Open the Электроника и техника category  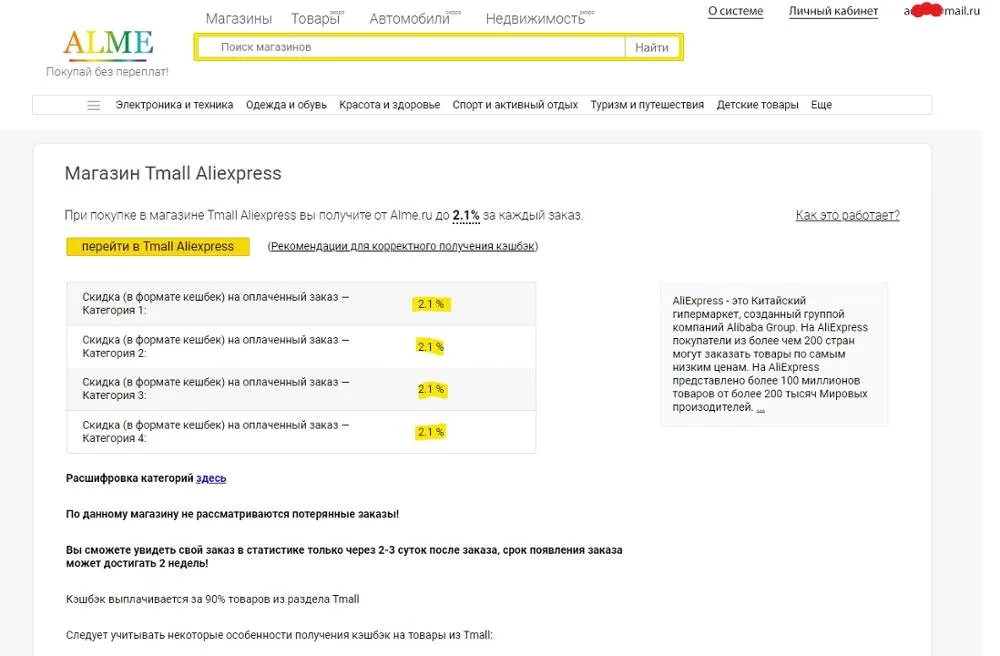(174, 105)
